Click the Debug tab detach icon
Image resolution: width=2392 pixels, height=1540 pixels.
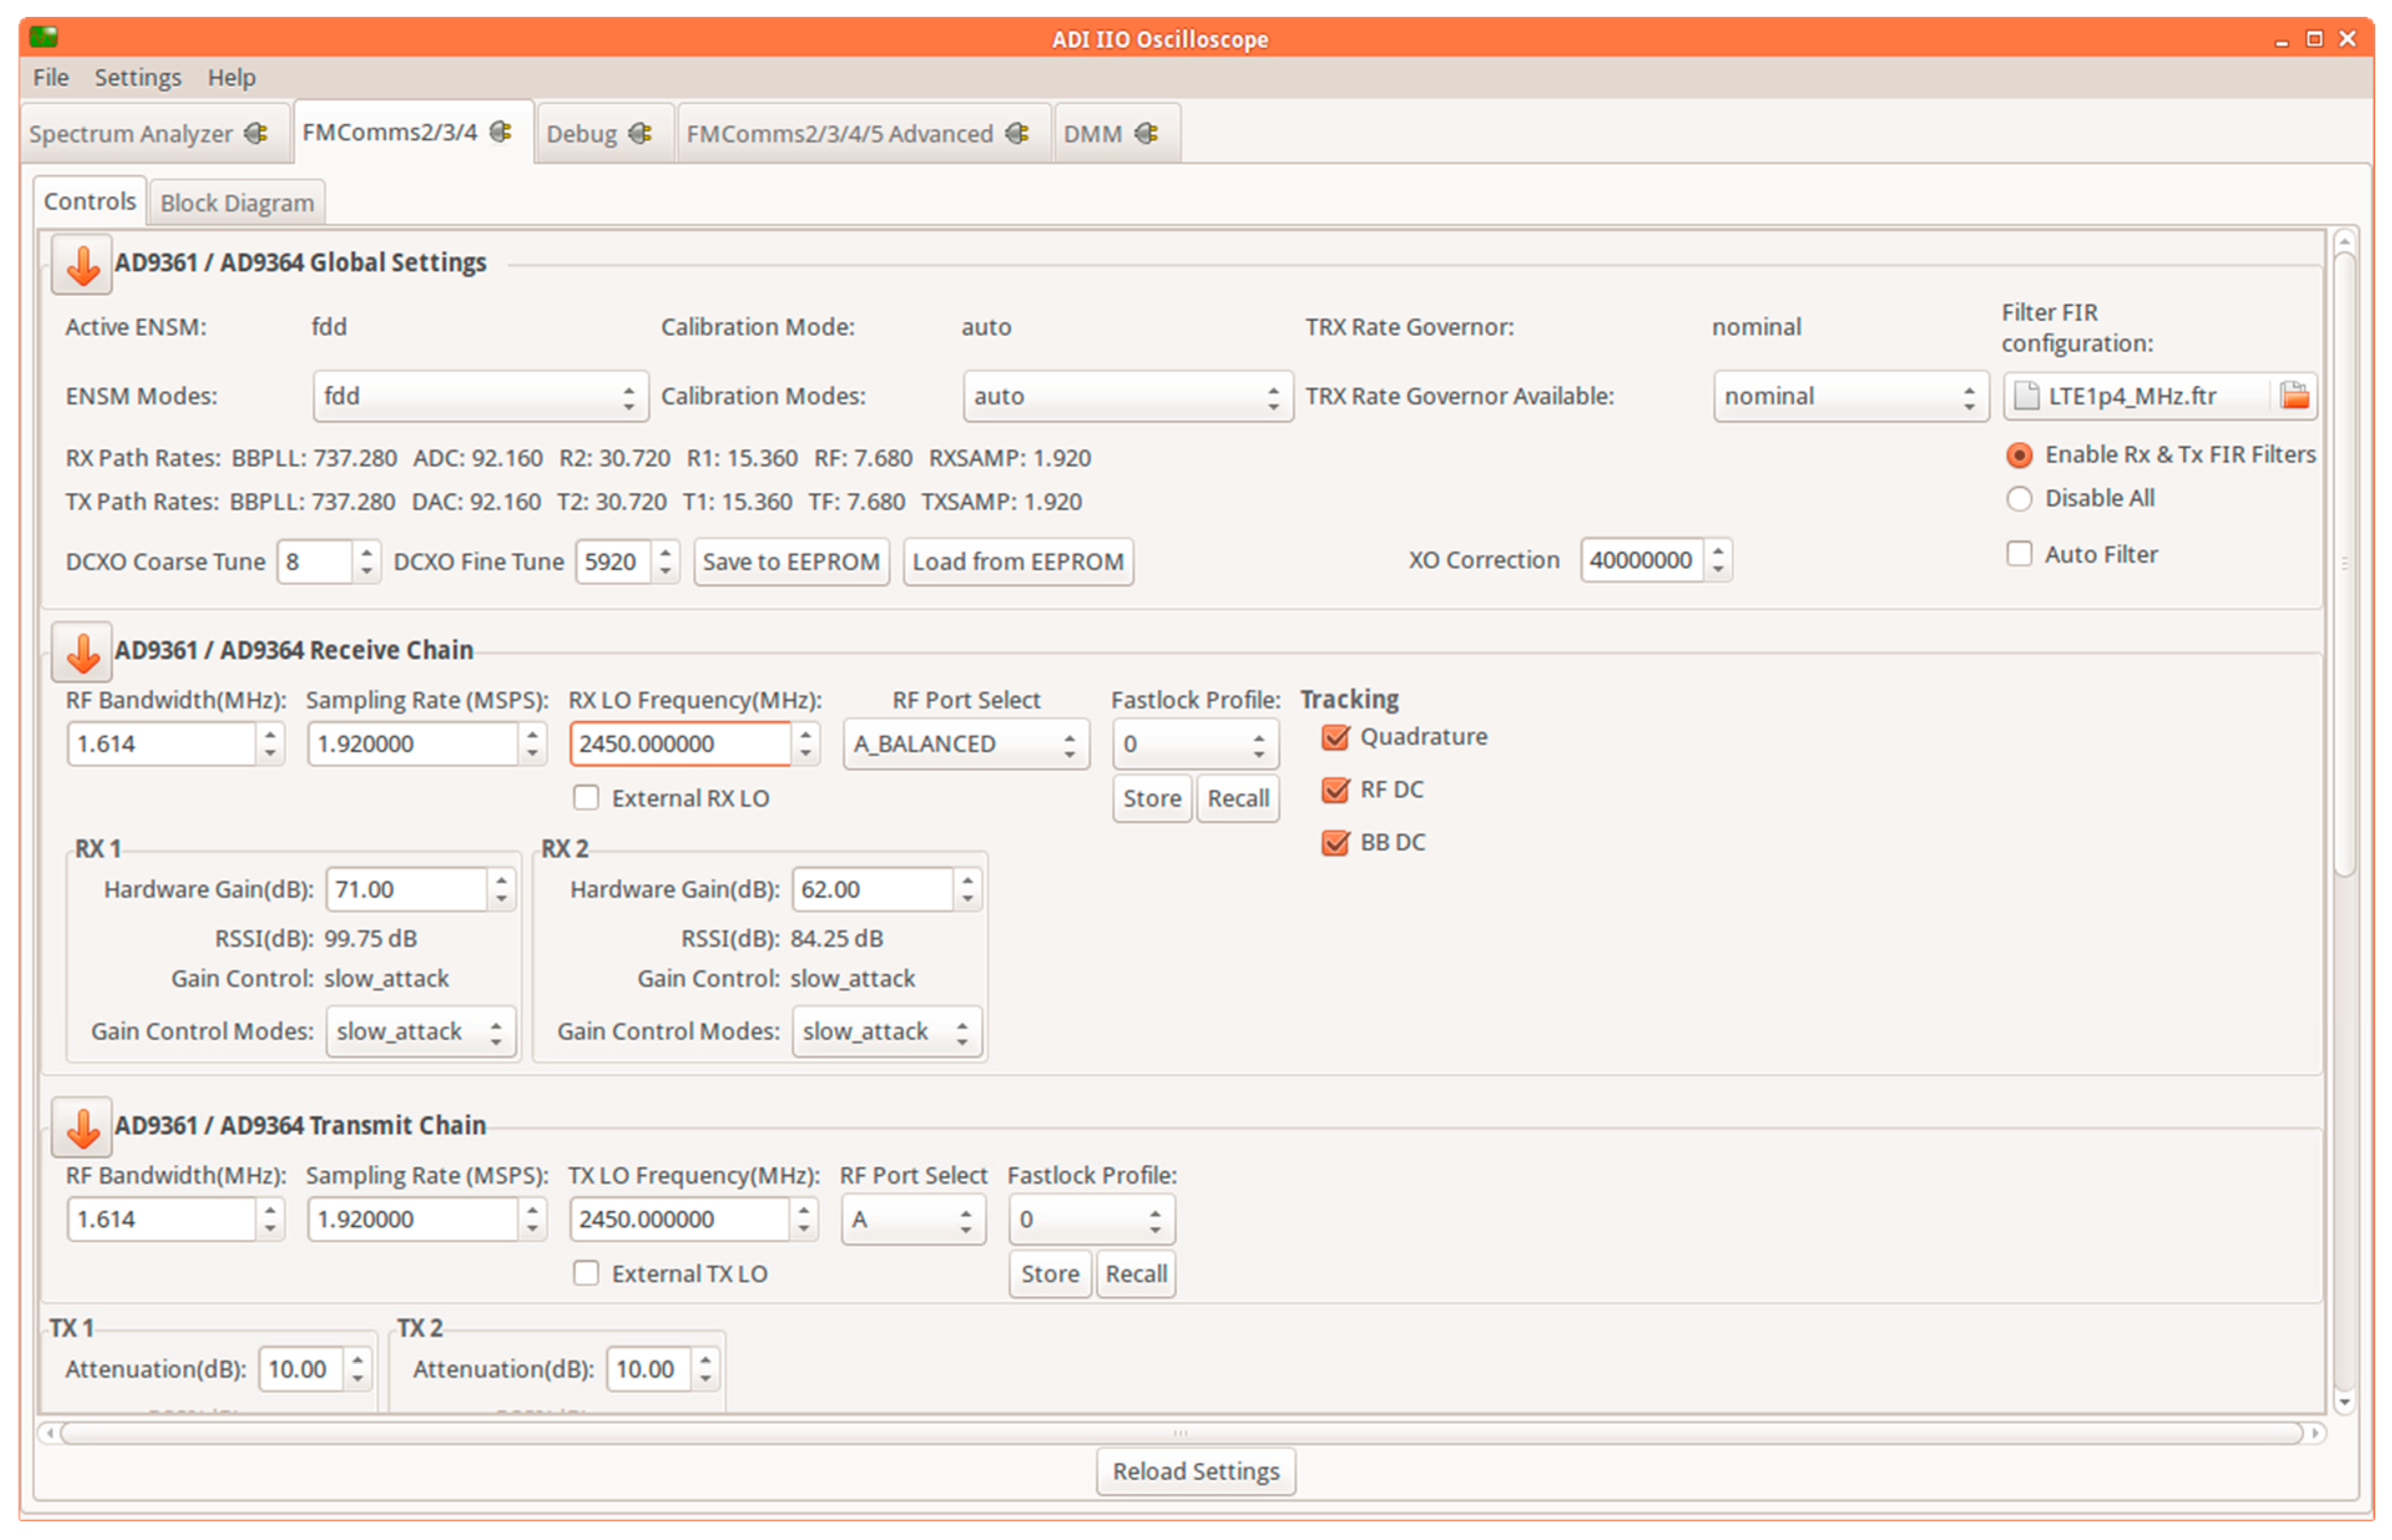tap(640, 133)
